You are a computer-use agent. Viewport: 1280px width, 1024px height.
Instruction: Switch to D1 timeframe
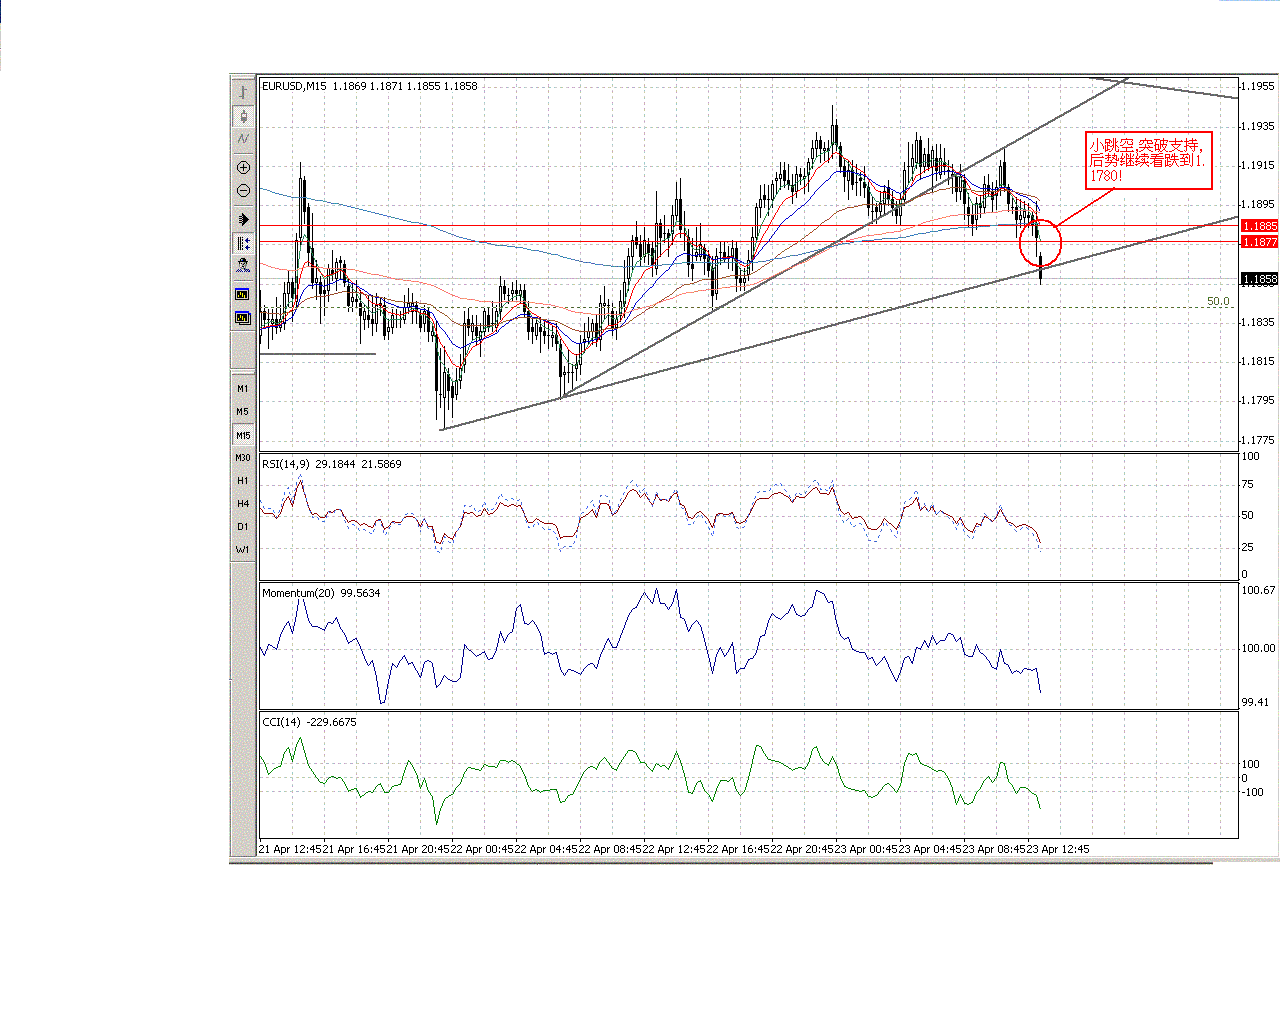243,526
